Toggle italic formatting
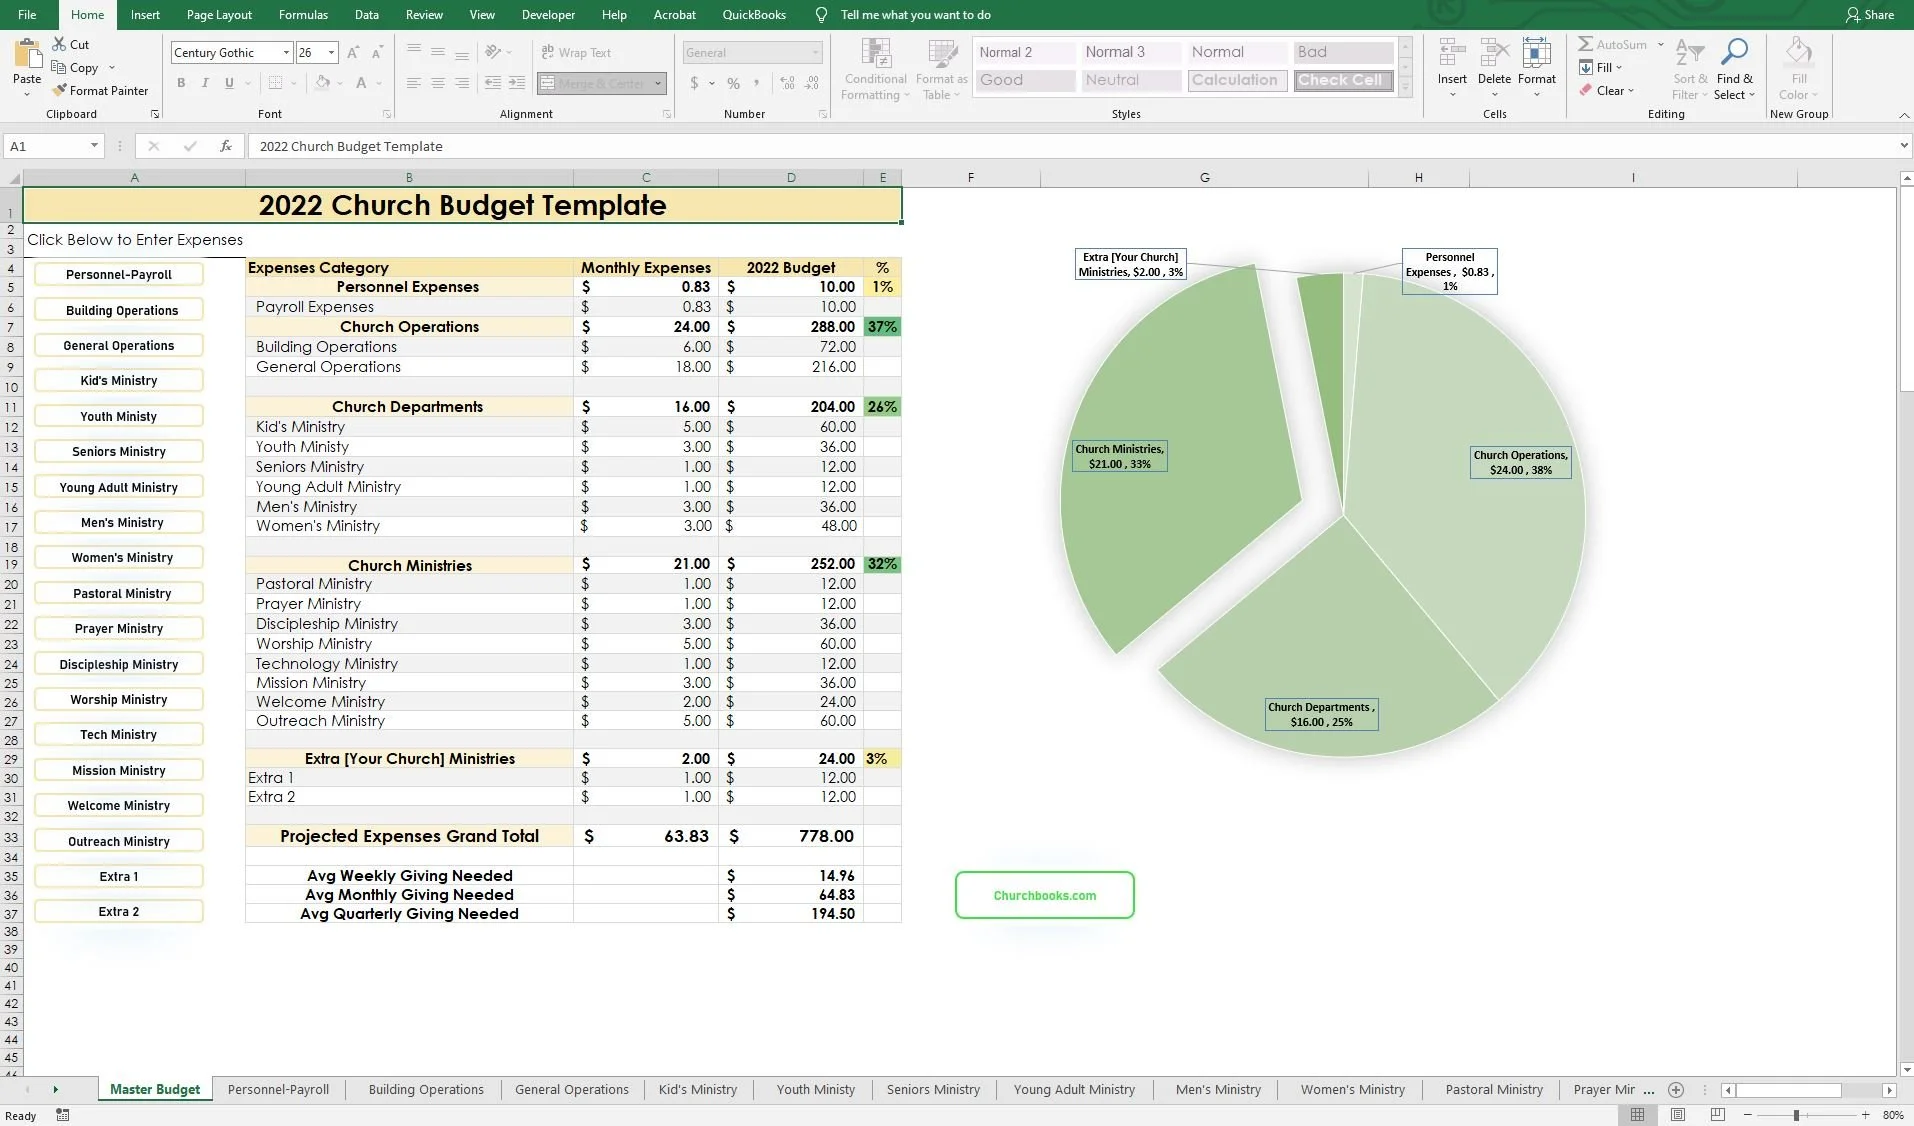The height and width of the screenshot is (1126, 1914). pos(205,84)
